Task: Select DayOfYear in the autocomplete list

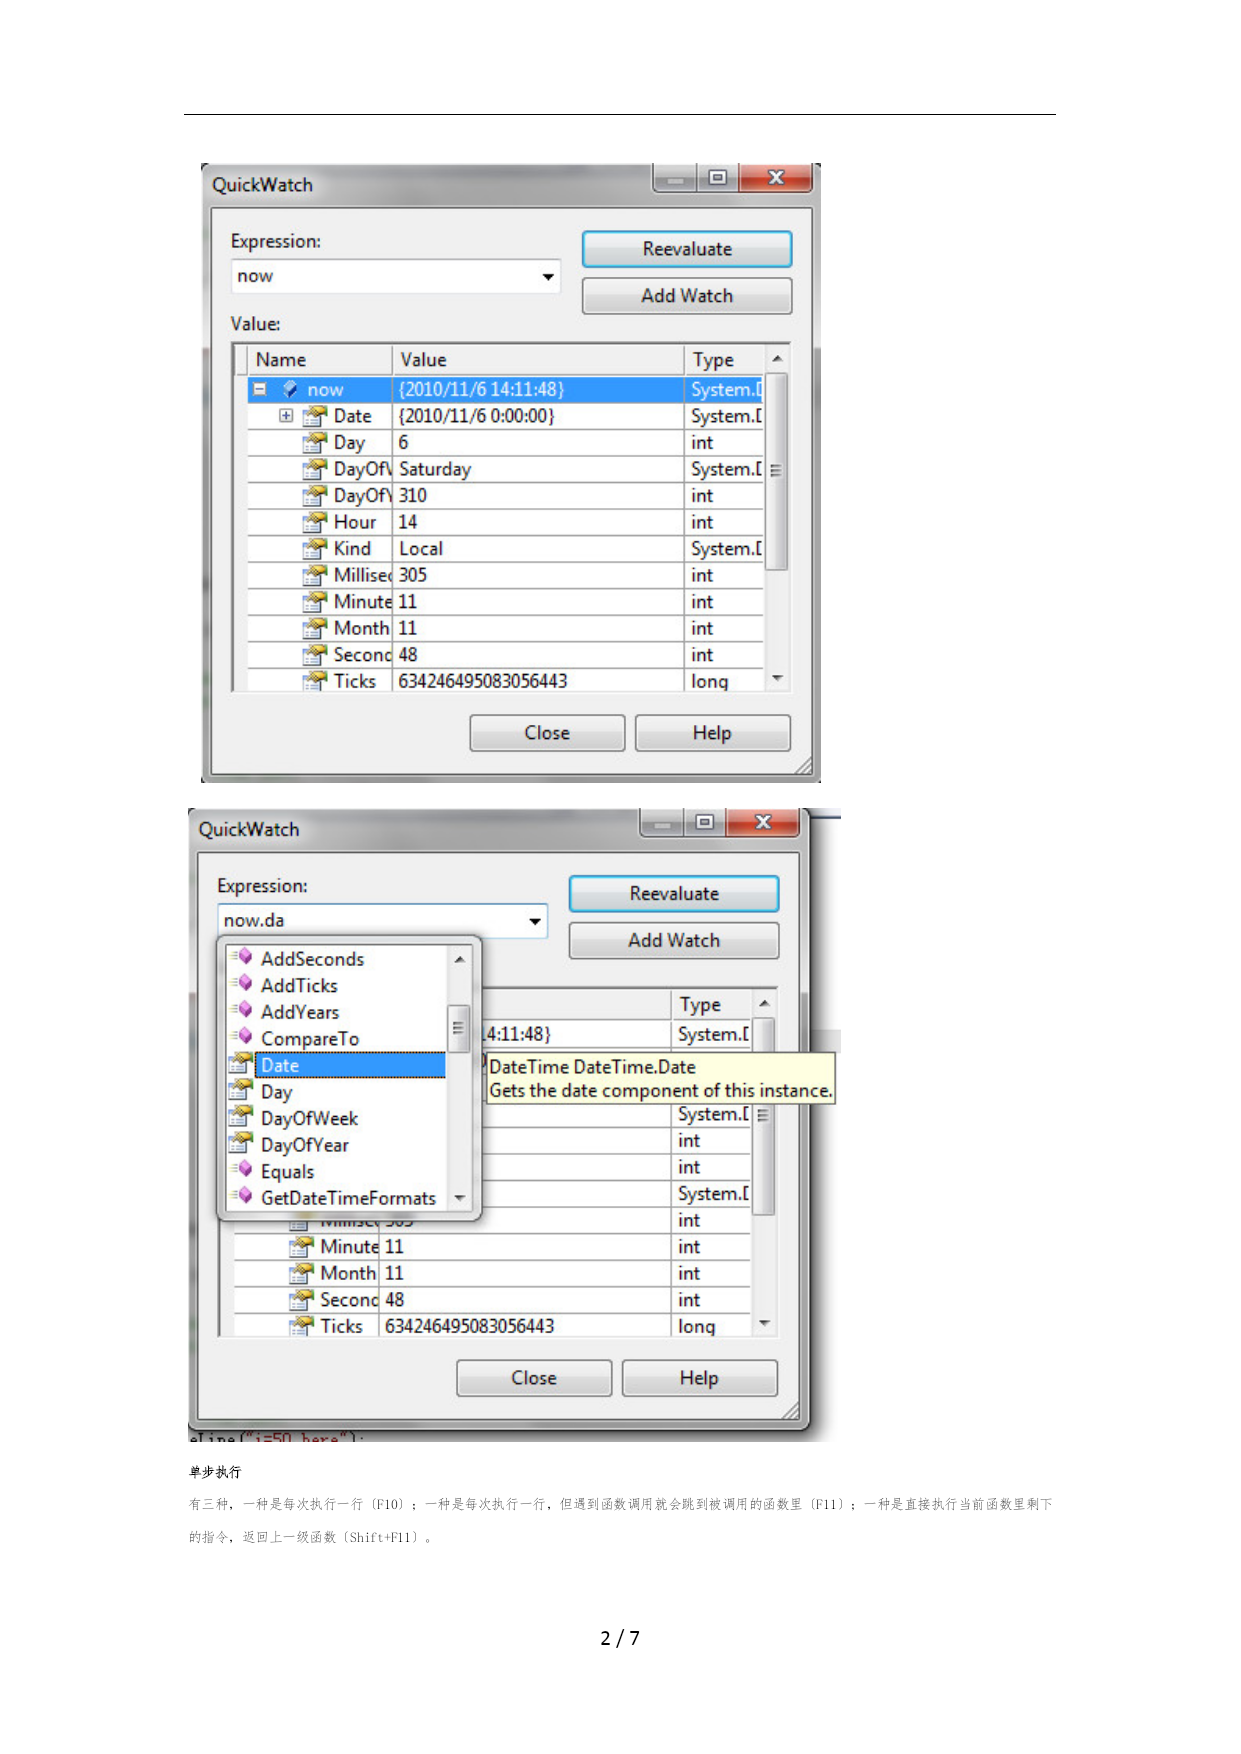Action: pyautogui.click(x=305, y=1145)
